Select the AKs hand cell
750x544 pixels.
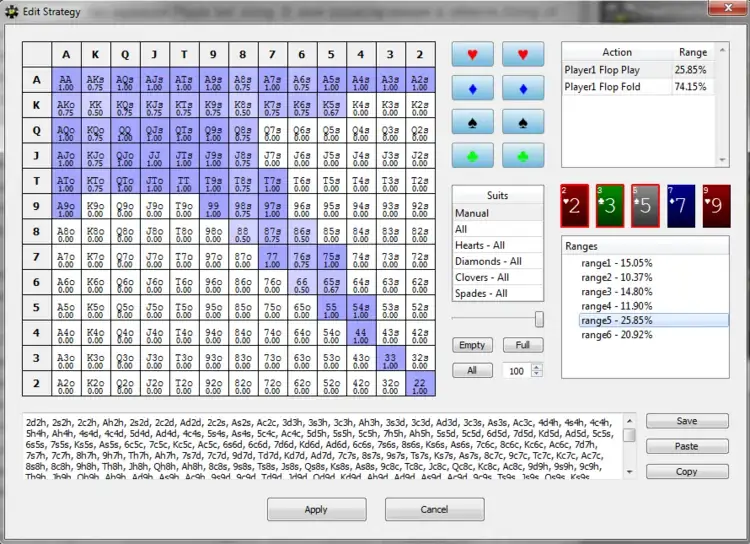coord(96,80)
